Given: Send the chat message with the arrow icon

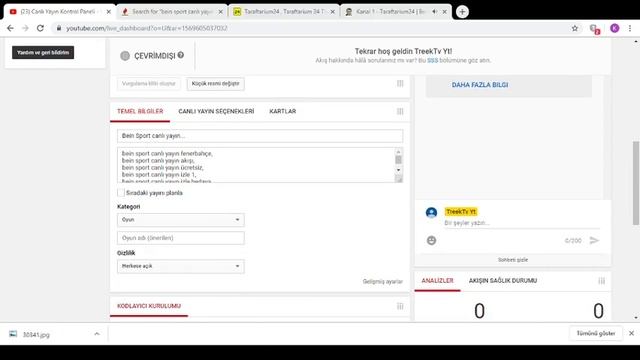Looking at the screenshot, I should click(x=594, y=240).
